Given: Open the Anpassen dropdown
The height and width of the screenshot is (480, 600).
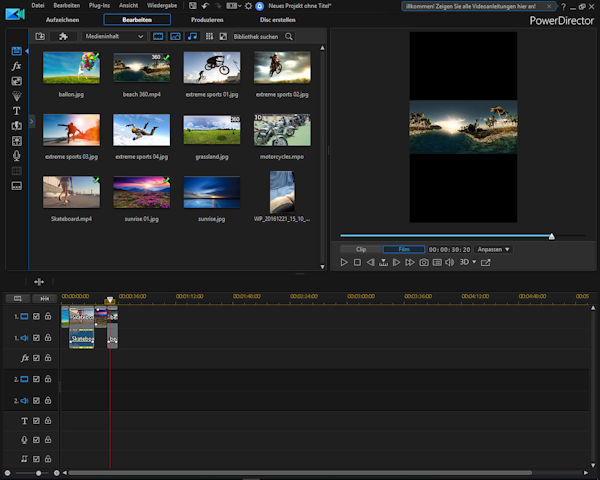Looking at the screenshot, I should [493, 249].
